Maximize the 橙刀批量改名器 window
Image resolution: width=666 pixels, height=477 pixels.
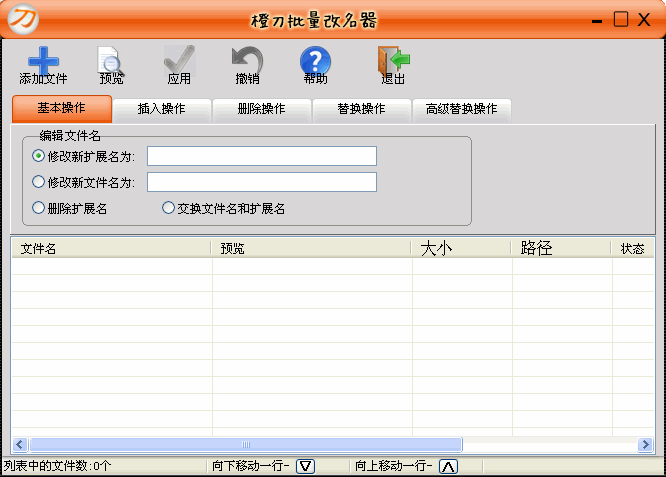click(621, 19)
